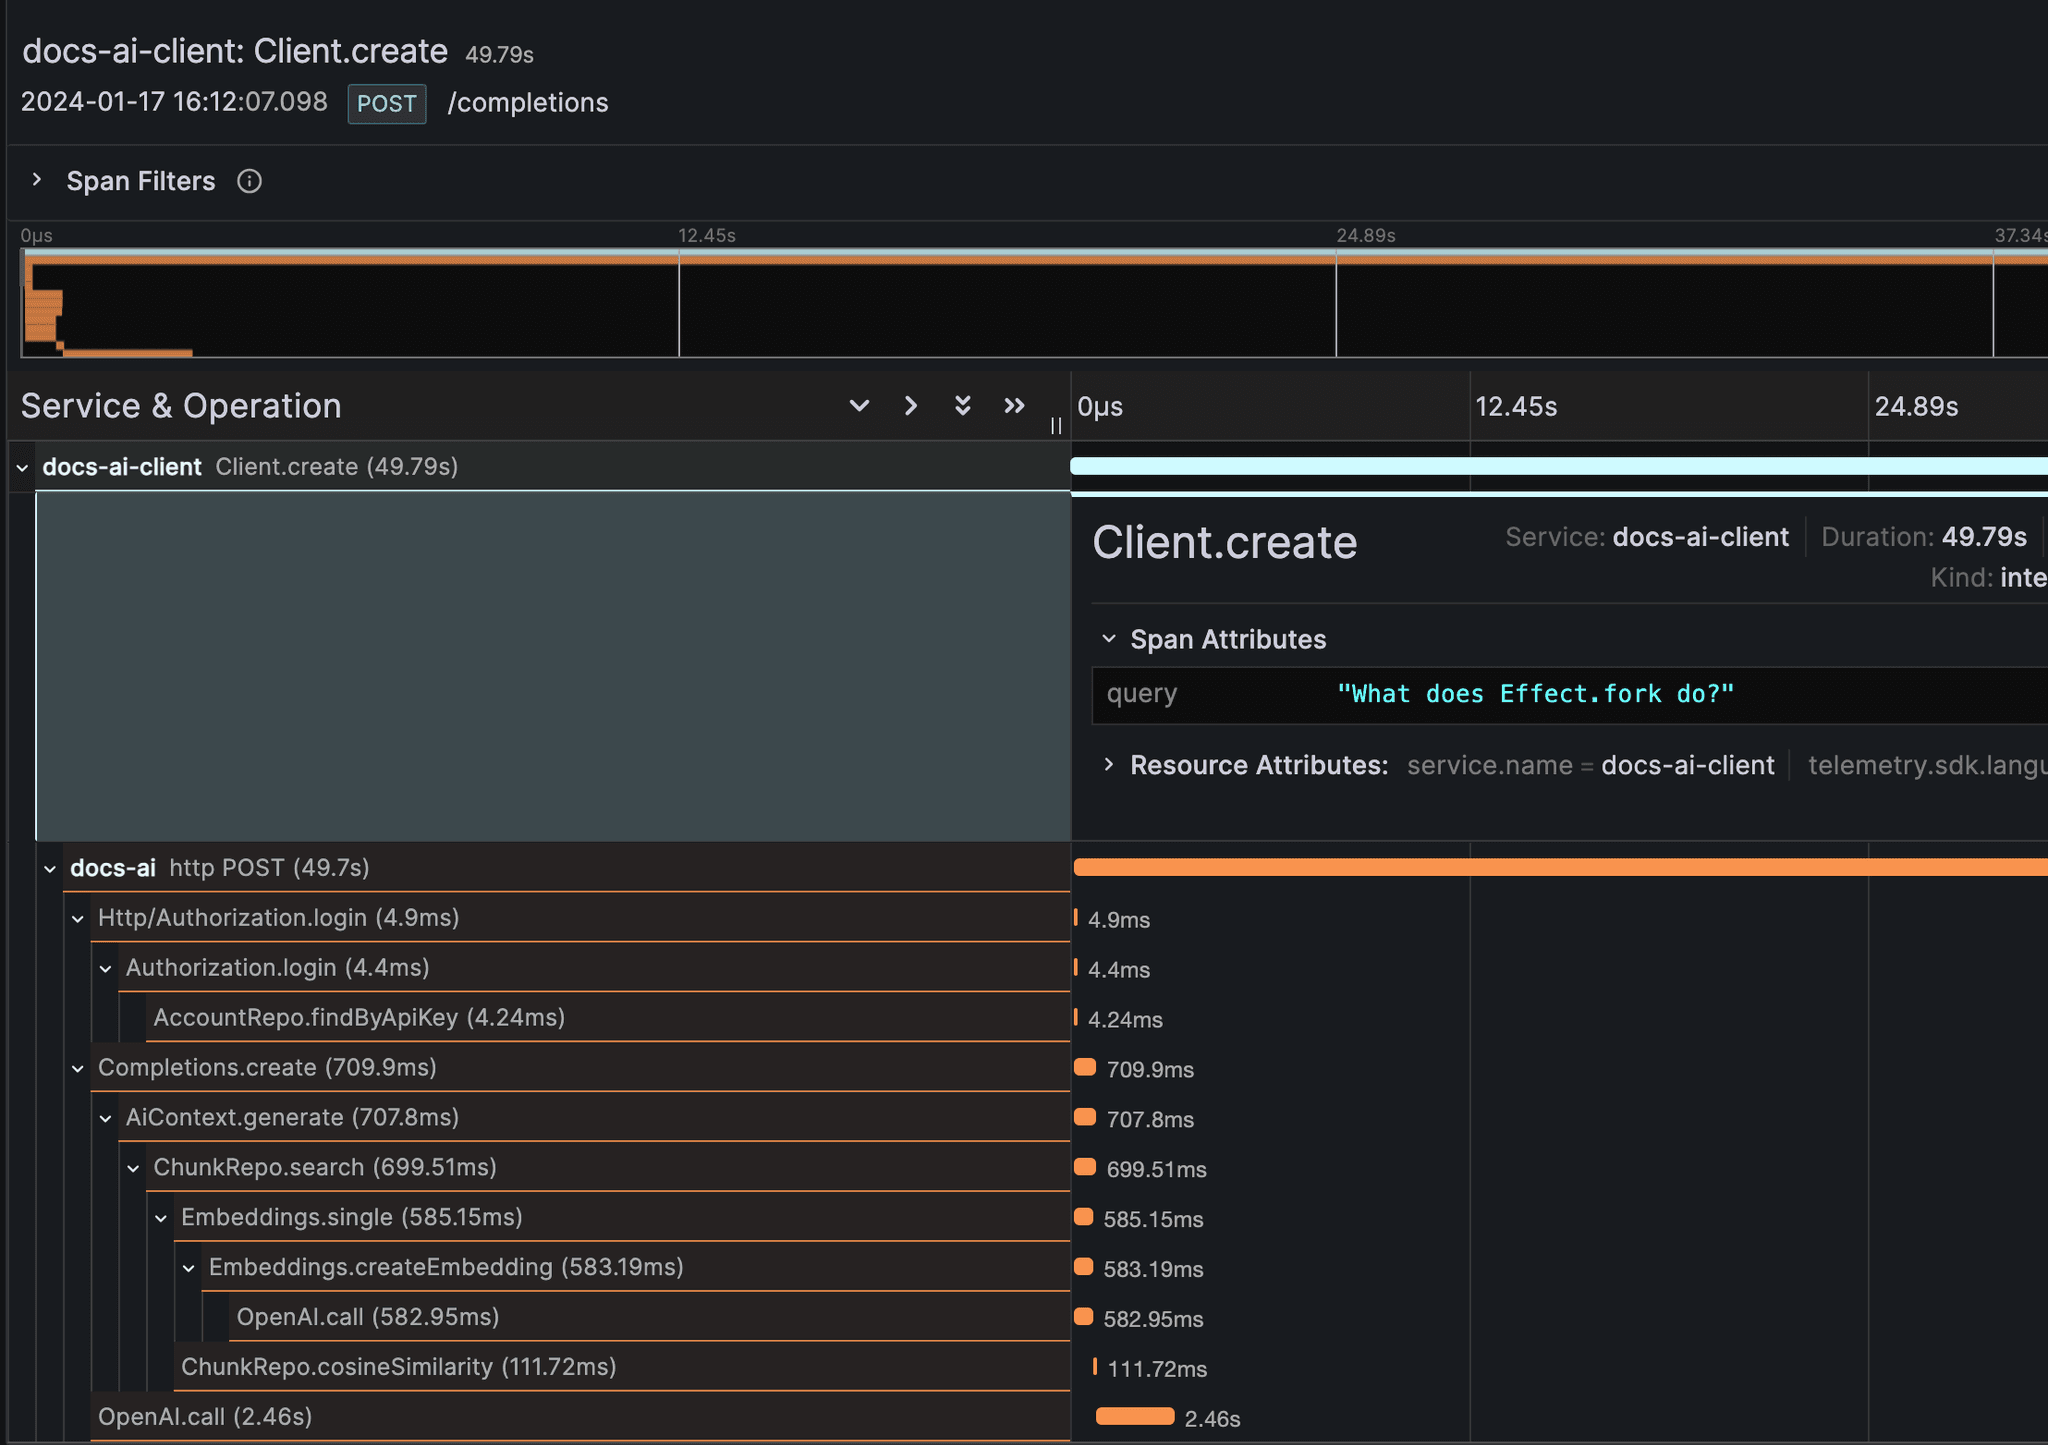This screenshot has width=2048, height=1445.
Task: Expand the Span Filters section
Action: click(x=37, y=180)
